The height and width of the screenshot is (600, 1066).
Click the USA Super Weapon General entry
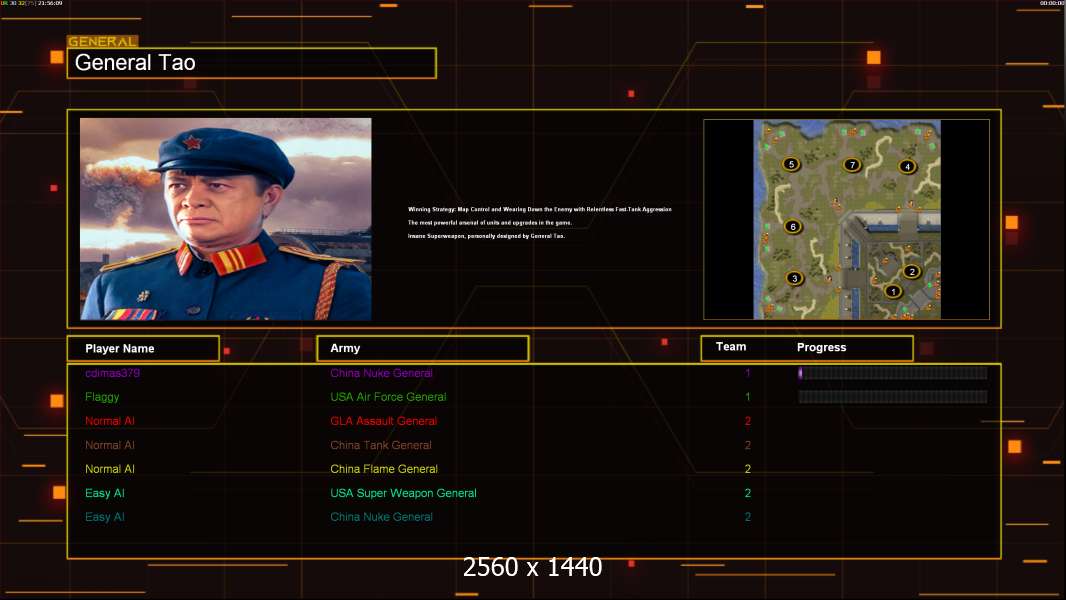pyautogui.click(x=403, y=493)
